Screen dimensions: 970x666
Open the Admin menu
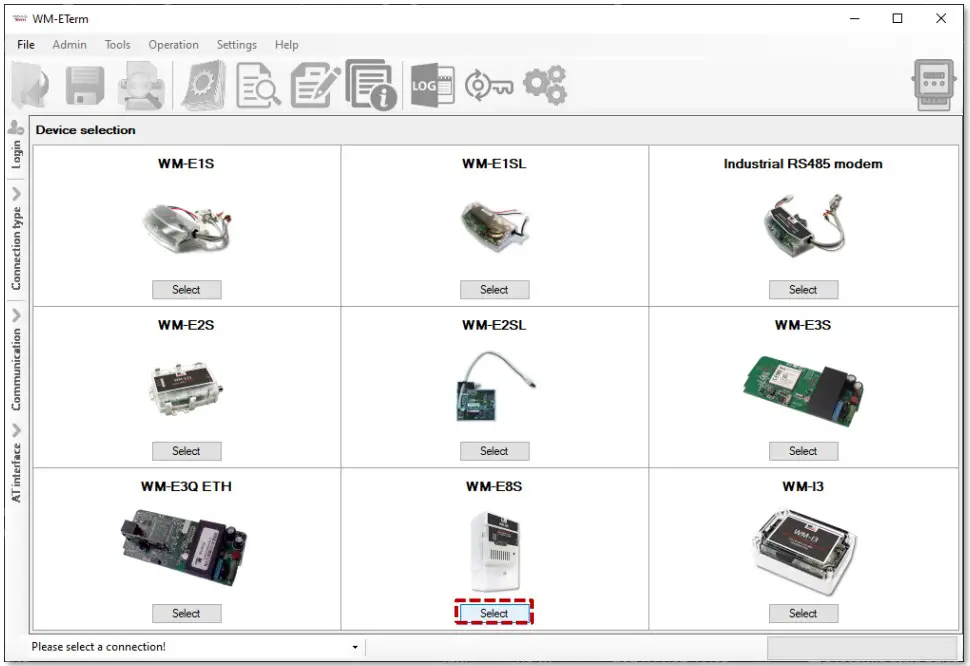coord(69,45)
